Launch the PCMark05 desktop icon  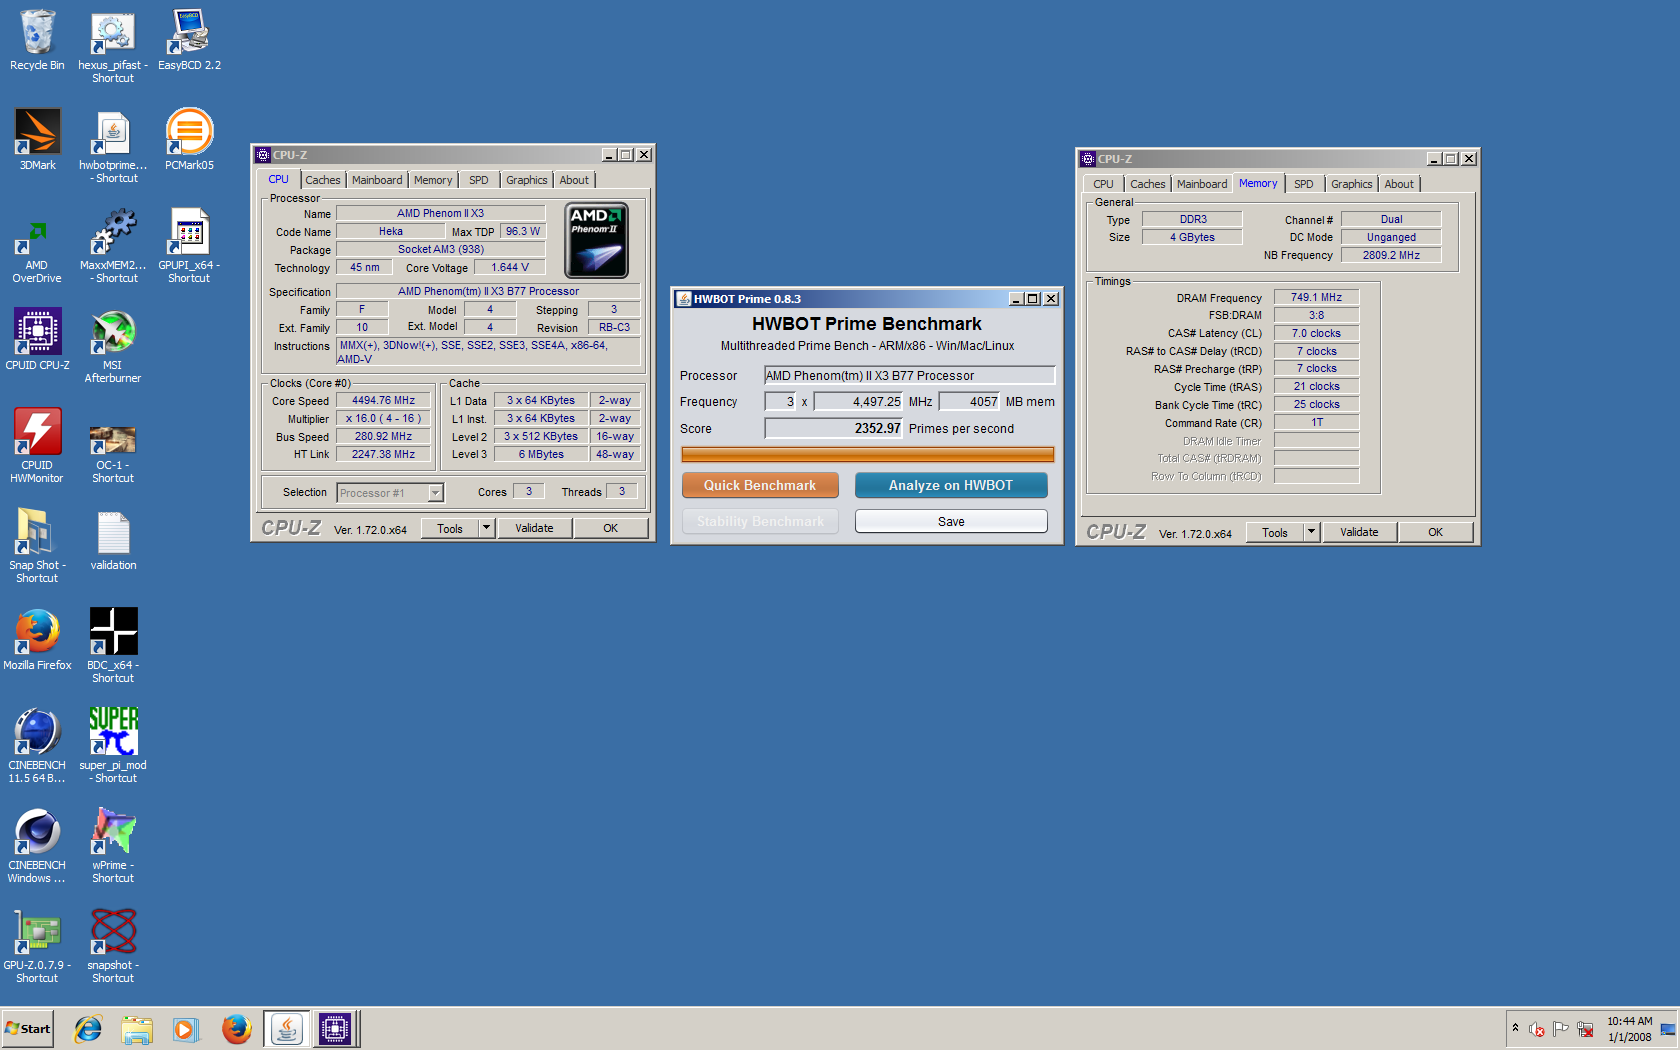pyautogui.click(x=189, y=141)
